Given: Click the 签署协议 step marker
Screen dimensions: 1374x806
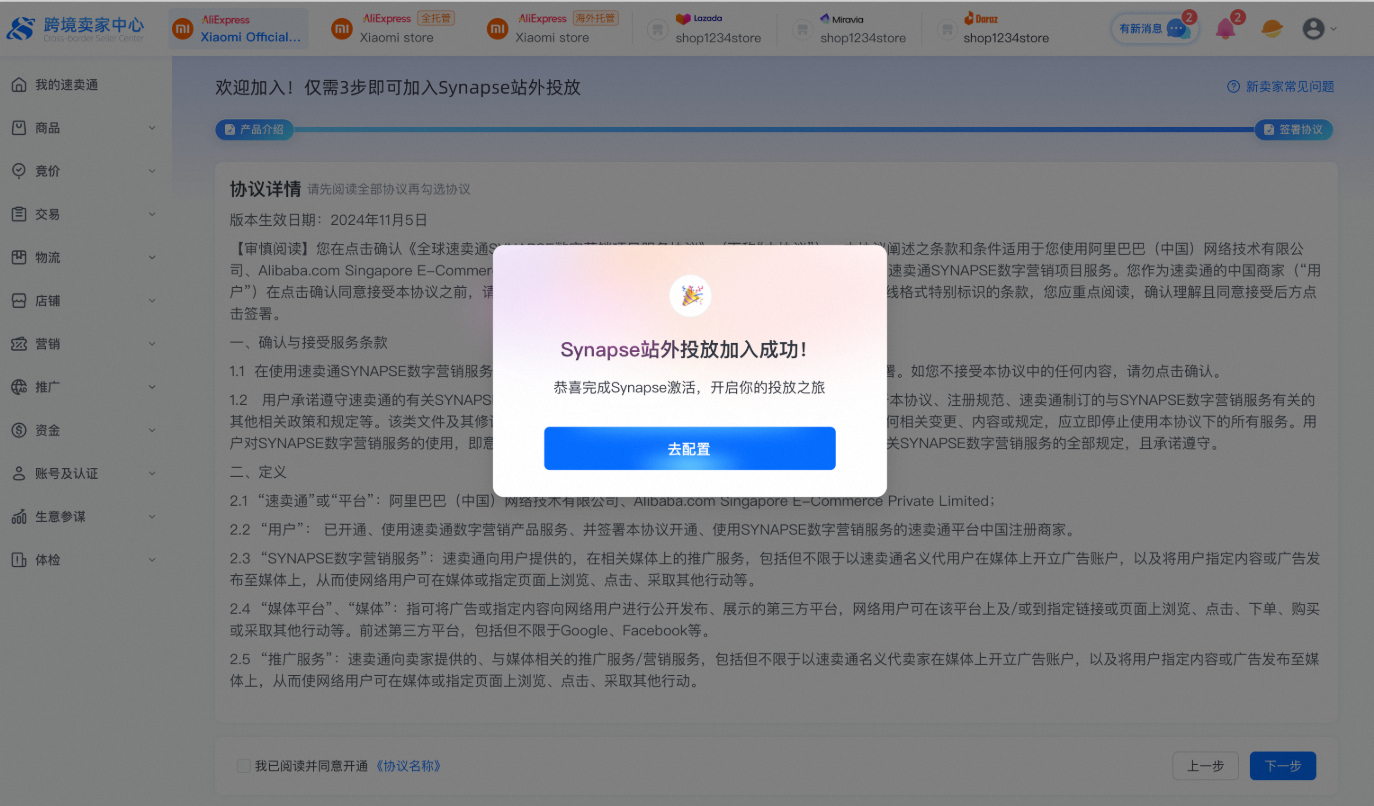Looking at the screenshot, I should tap(1293, 130).
